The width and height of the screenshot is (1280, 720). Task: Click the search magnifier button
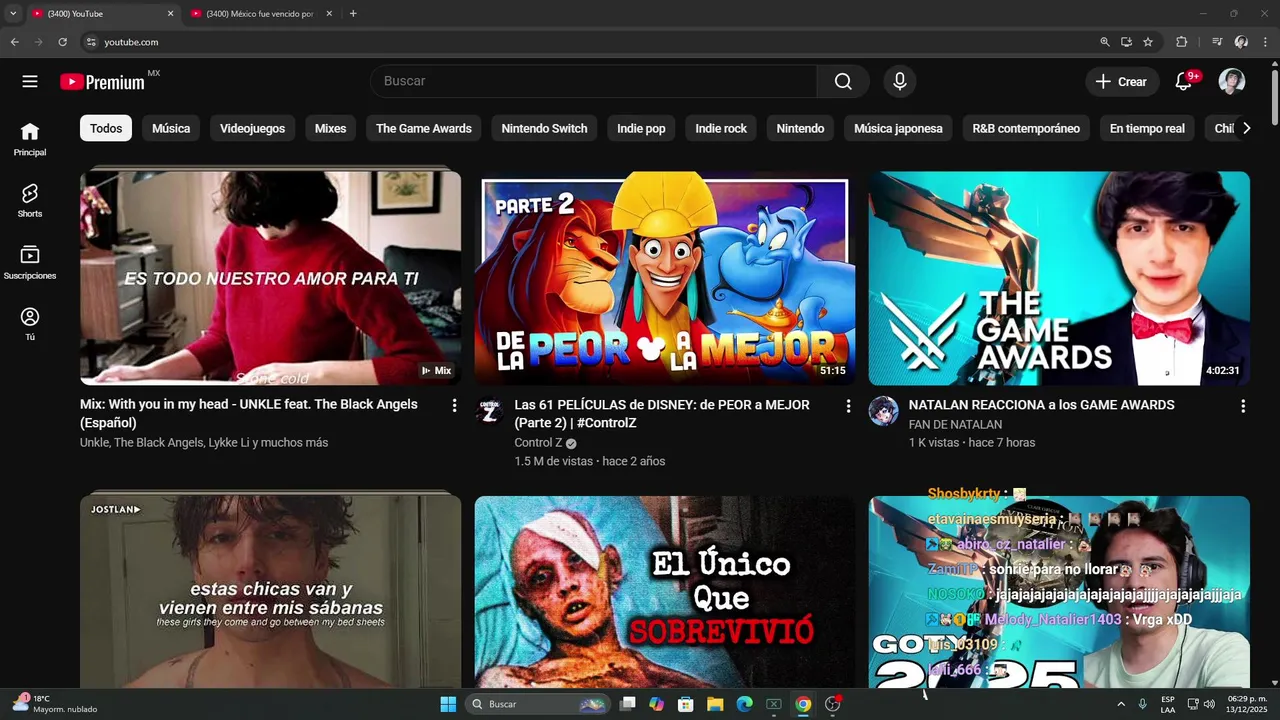843,82
